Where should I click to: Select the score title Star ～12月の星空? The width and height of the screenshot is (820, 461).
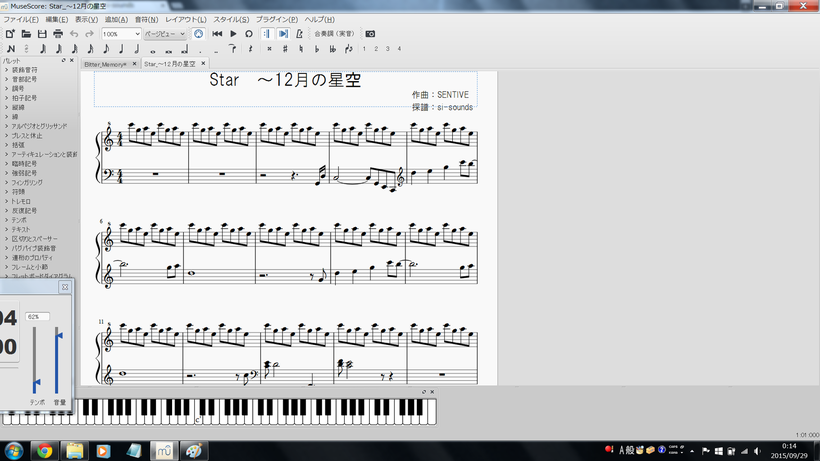(285, 80)
